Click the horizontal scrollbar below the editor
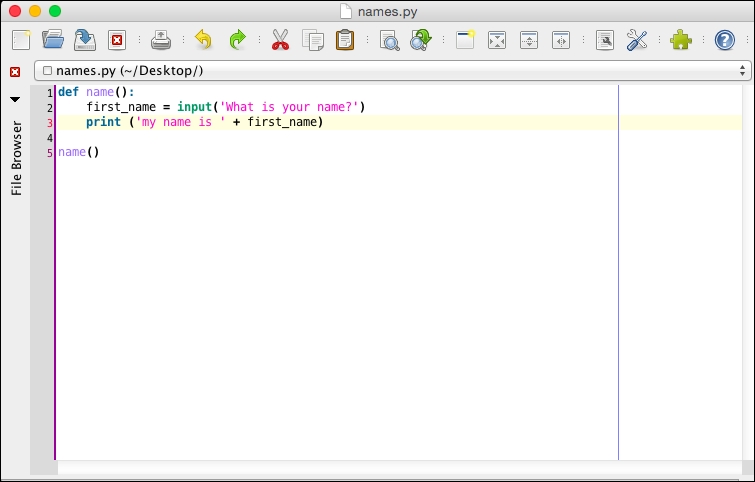The height and width of the screenshot is (482, 755). (x=400, y=467)
